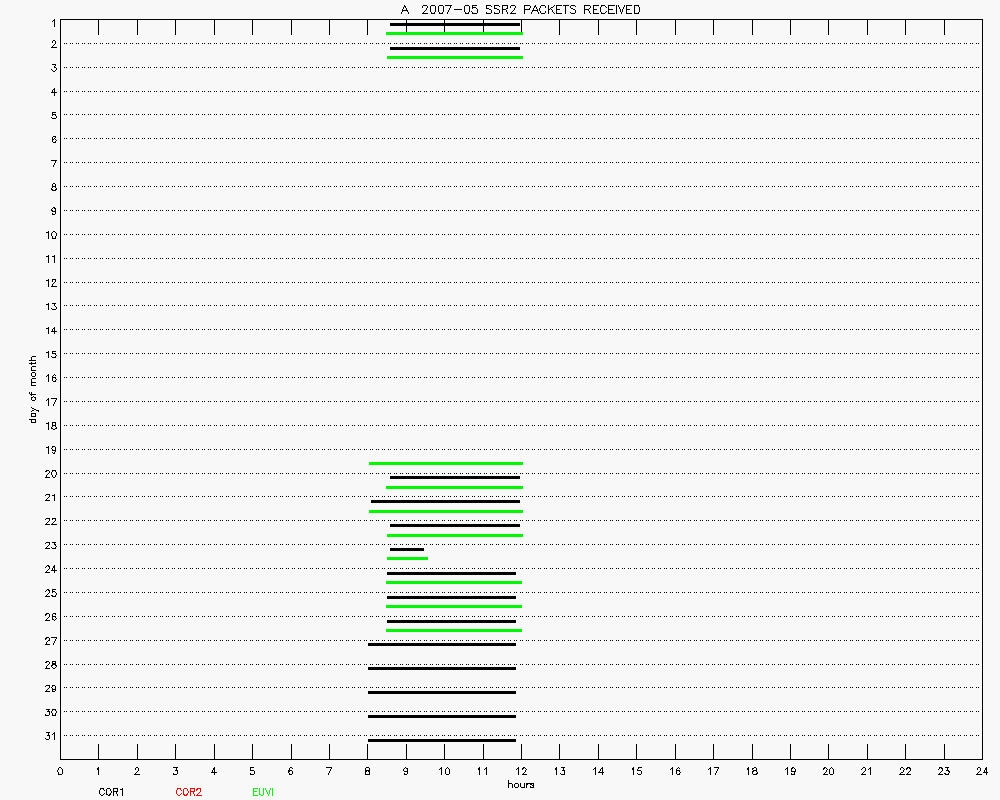Image resolution: width=1000 pixels, height=800 pixels.
Task: Select the black bar for day 31
Action: [442, 740]
